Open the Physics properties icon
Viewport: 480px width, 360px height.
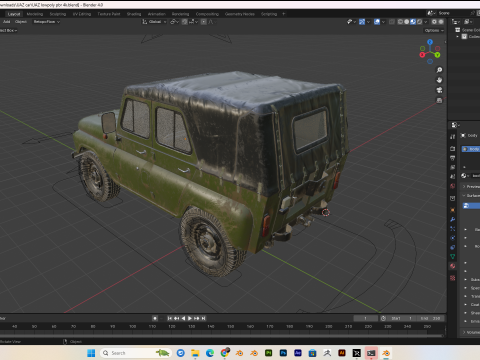click(x=452, y=238)
